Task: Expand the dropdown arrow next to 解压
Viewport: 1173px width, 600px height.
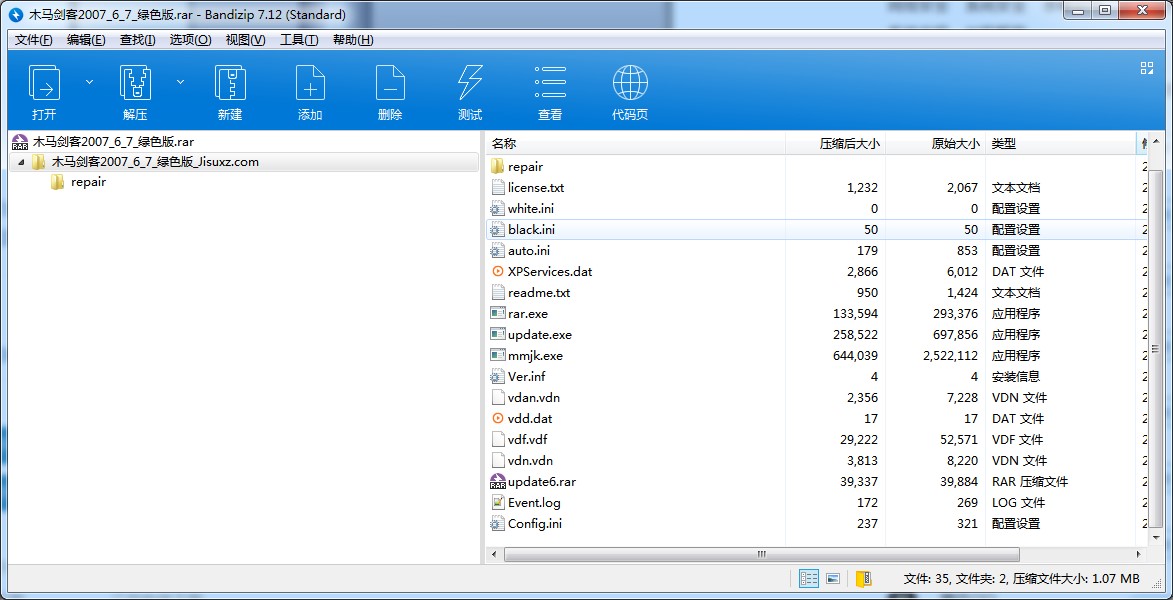Action: 181,82
